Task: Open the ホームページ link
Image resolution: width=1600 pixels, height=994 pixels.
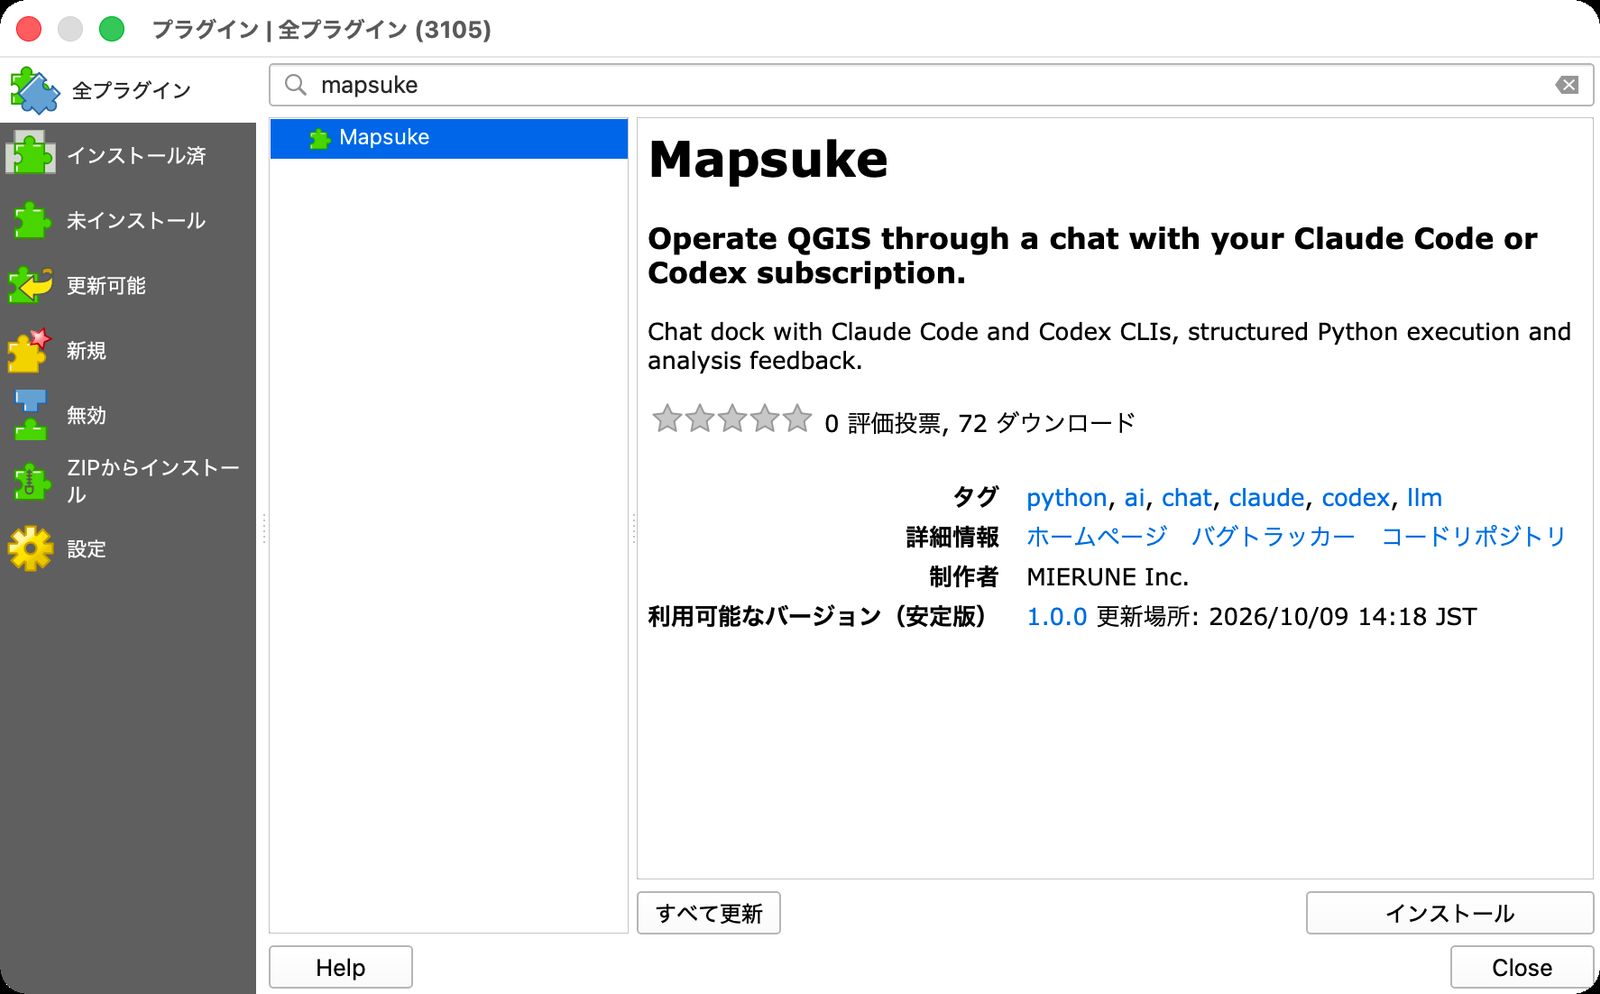Action: click(1097, 537)
